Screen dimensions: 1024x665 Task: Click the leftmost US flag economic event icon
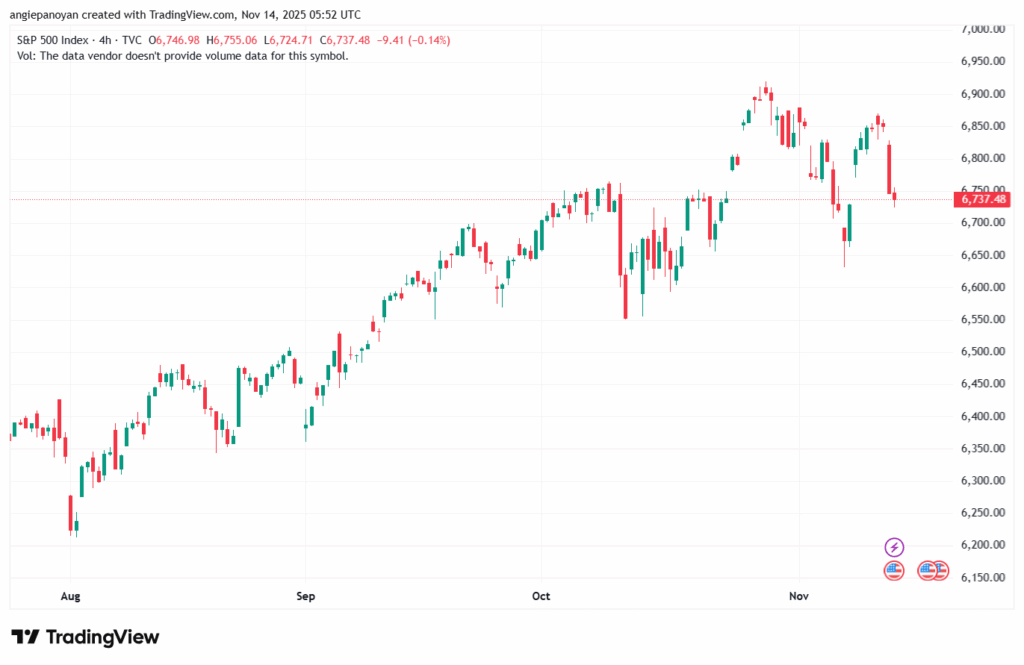[894, 571]
